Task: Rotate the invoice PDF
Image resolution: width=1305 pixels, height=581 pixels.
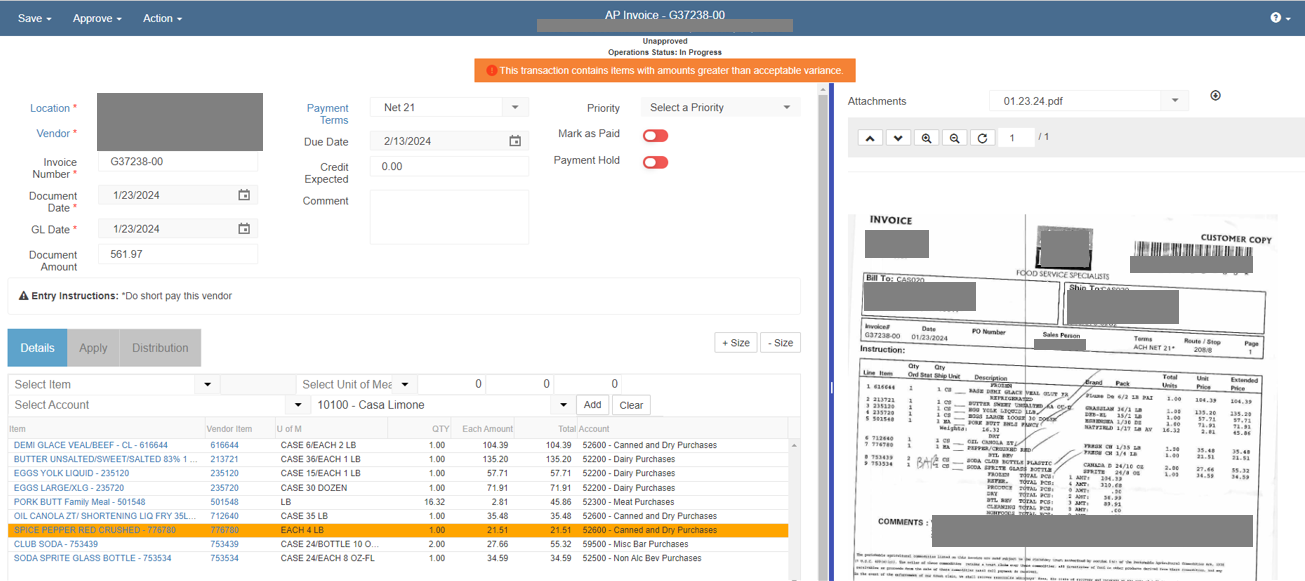Action: [x=982, y=138]
